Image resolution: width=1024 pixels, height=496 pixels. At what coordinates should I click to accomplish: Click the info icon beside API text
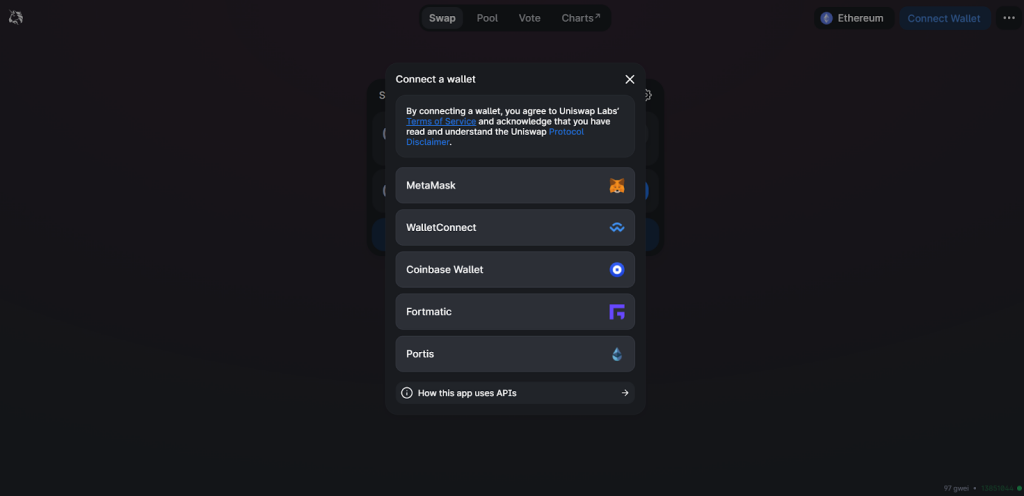click(x=407, y=393)
